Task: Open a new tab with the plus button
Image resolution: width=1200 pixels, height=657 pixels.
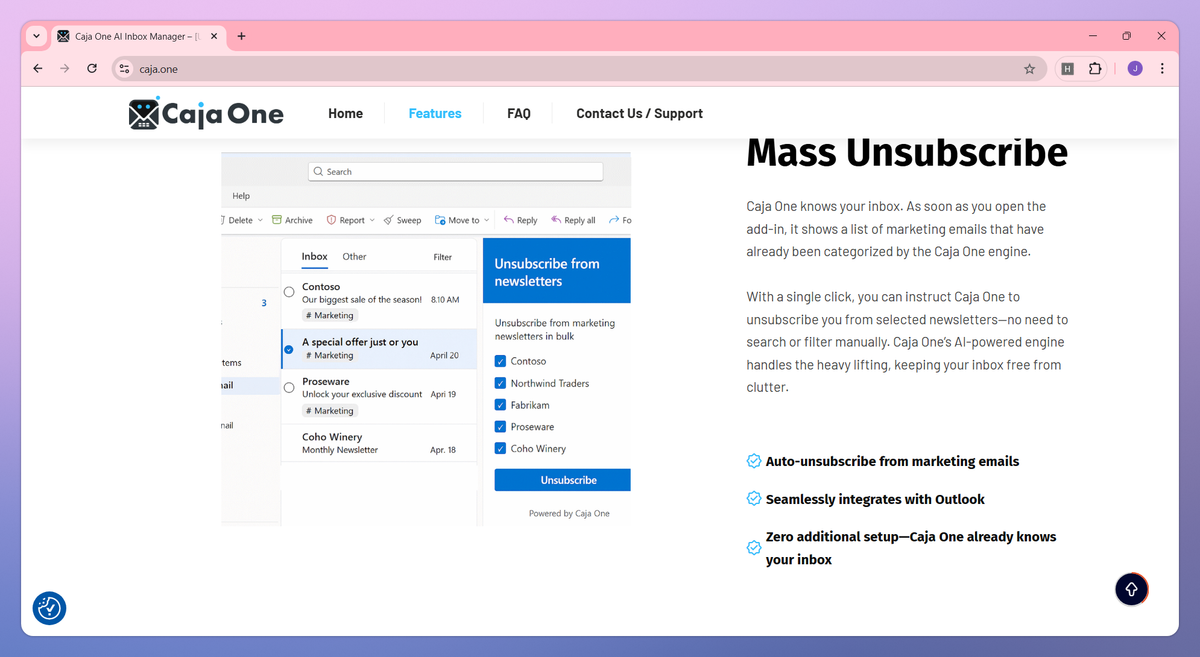Action: [x=241, y=36]
